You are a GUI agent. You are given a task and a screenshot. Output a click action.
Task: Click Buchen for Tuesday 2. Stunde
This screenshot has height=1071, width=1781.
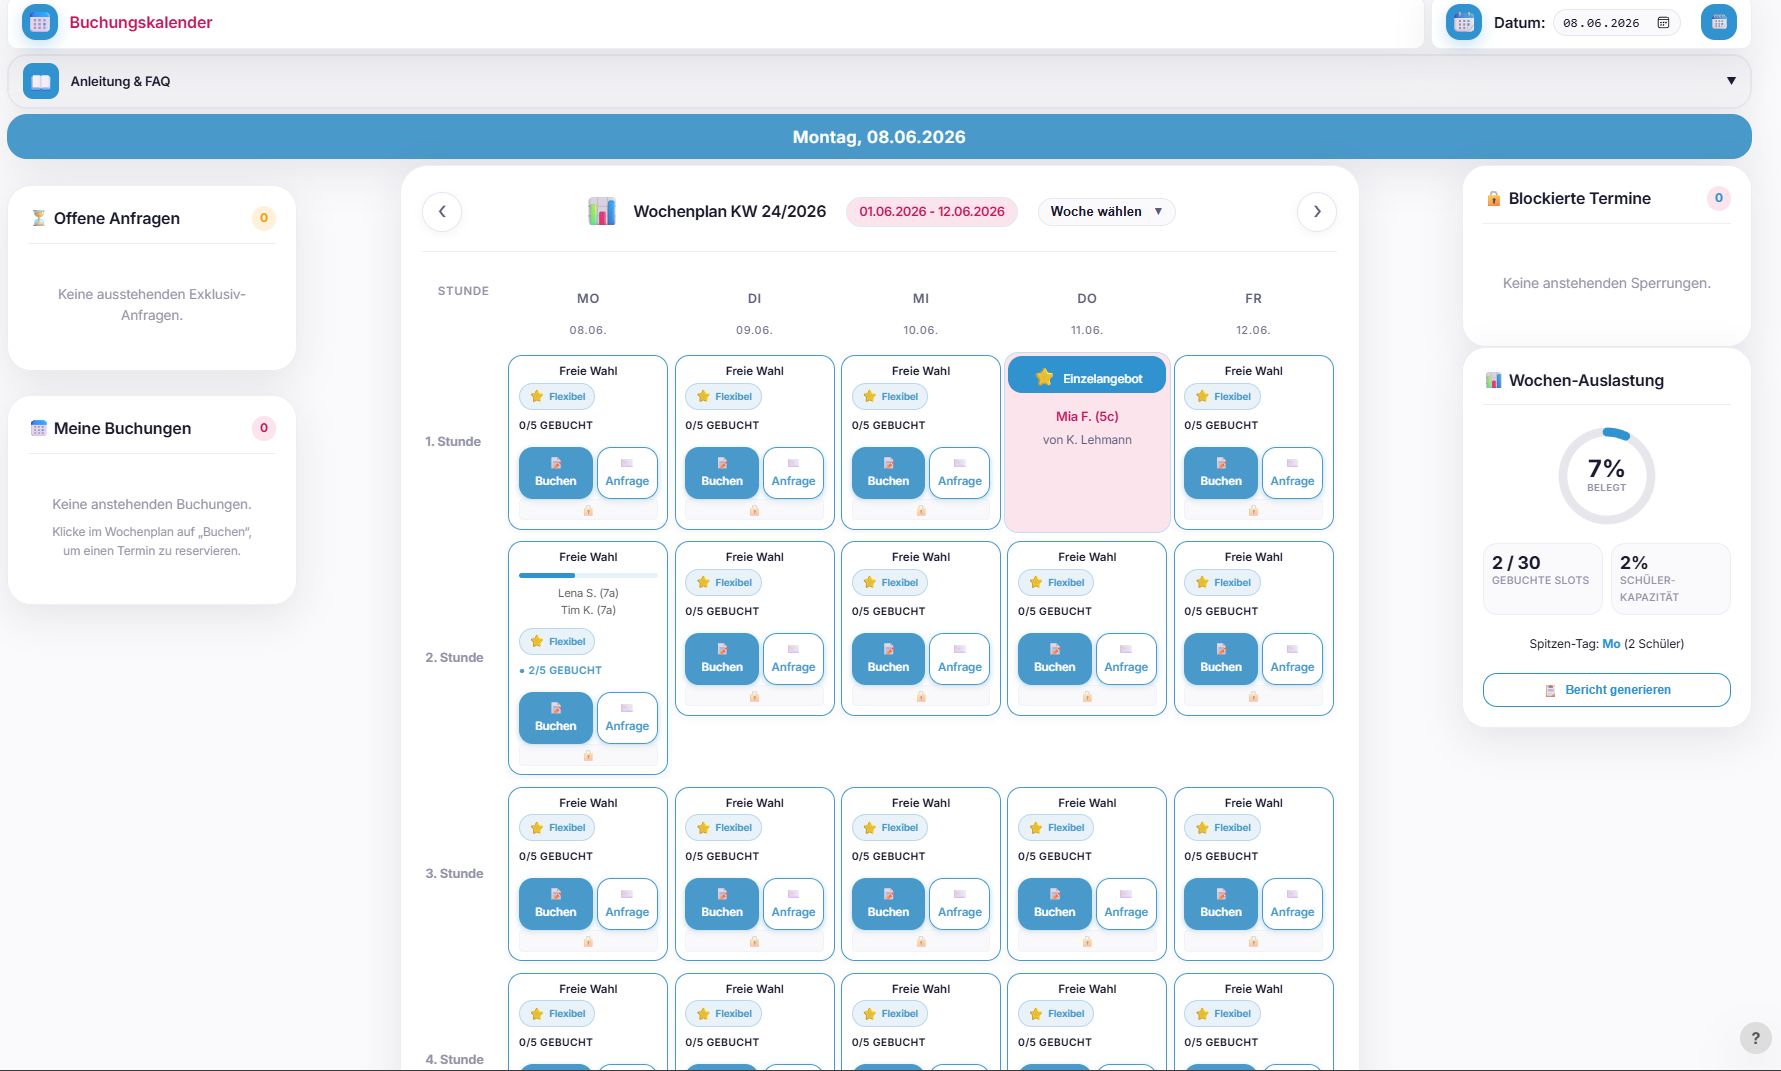pos(722,659)
